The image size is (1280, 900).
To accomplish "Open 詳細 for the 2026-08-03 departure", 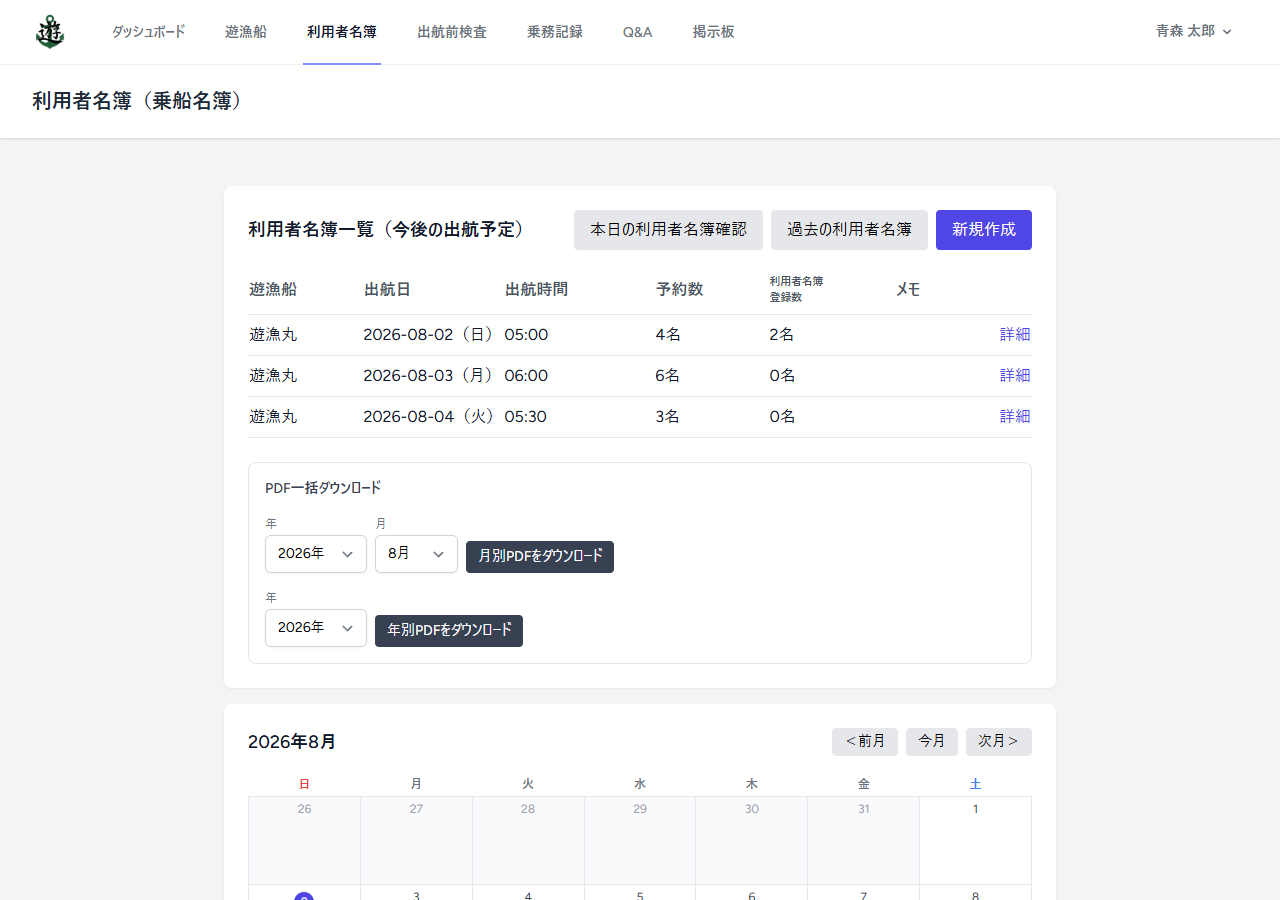I will 1015,376.
